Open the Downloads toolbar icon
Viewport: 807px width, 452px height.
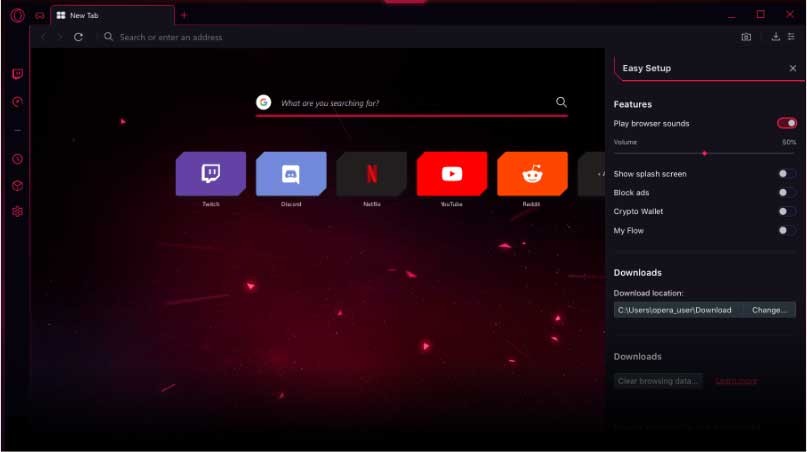point(775,37)
